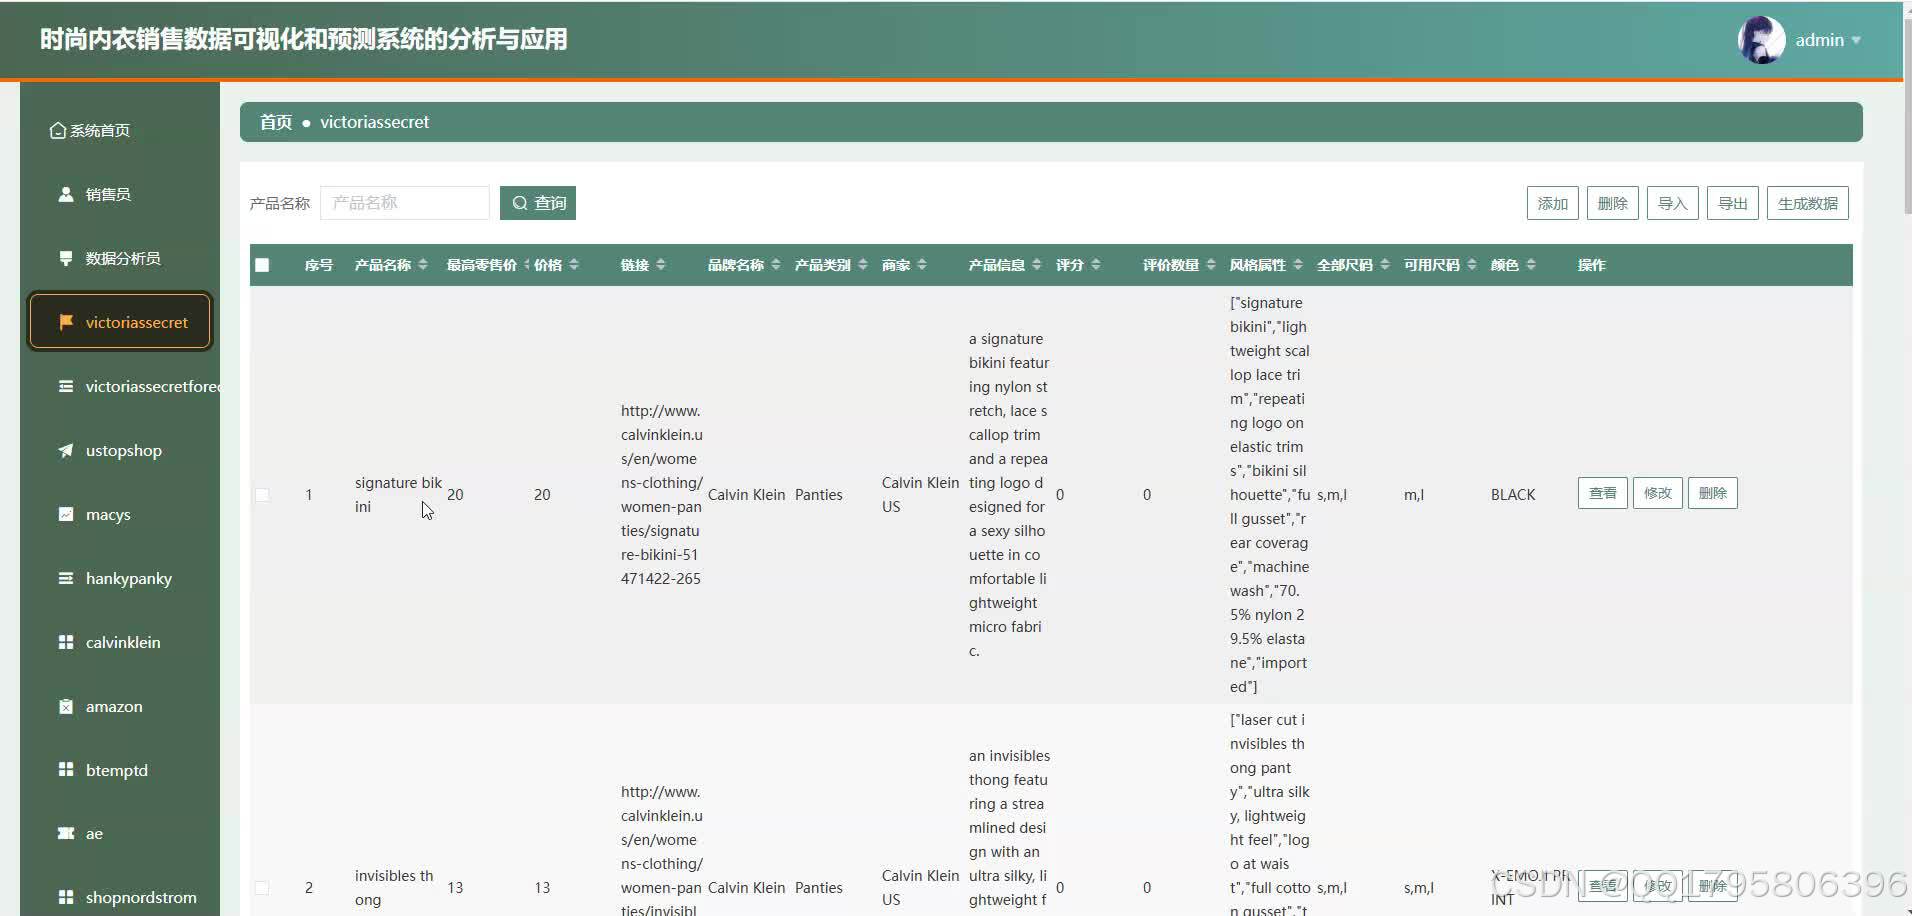Click 查看 for signature bikini row

(1602, 493)
